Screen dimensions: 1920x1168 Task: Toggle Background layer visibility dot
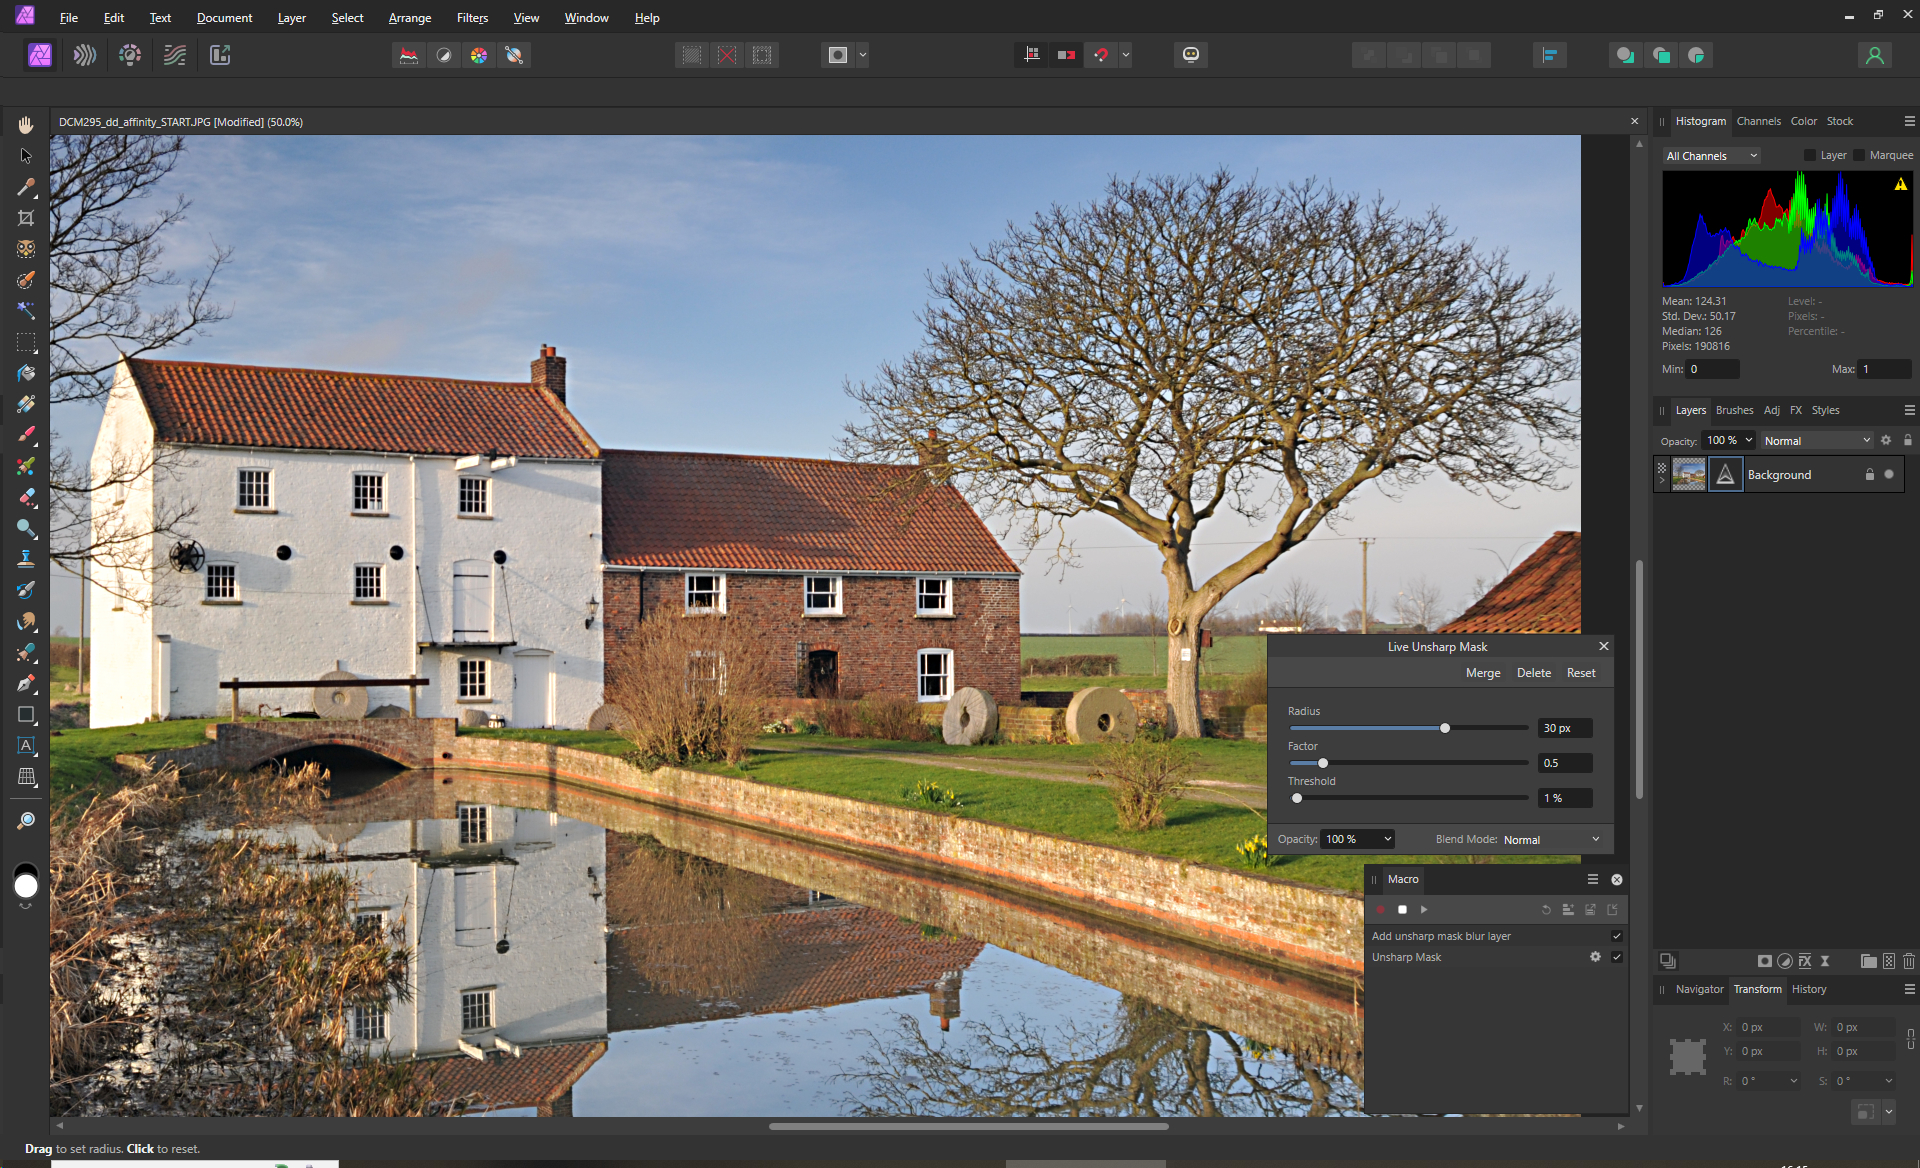point(1889,475)
